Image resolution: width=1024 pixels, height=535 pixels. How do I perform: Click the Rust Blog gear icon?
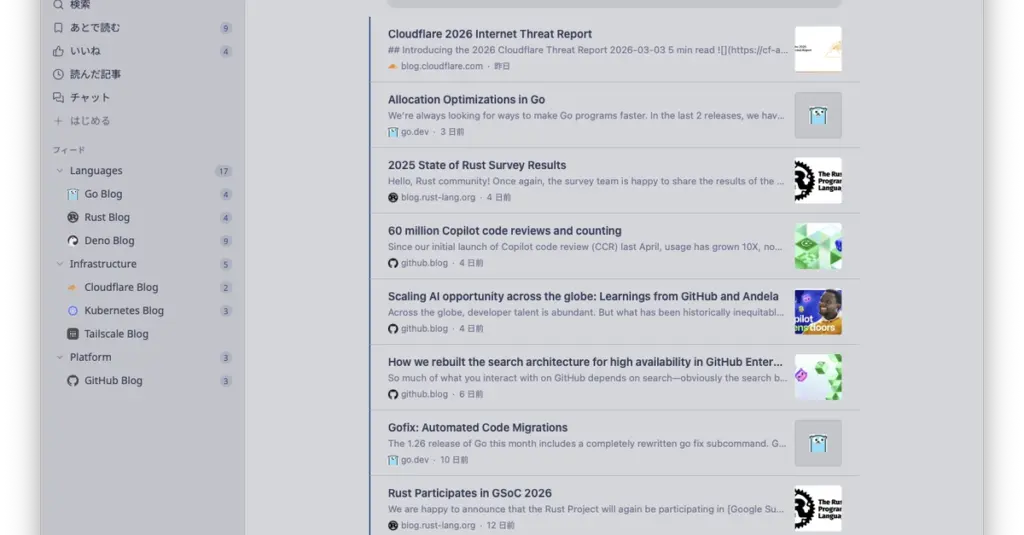73,217
